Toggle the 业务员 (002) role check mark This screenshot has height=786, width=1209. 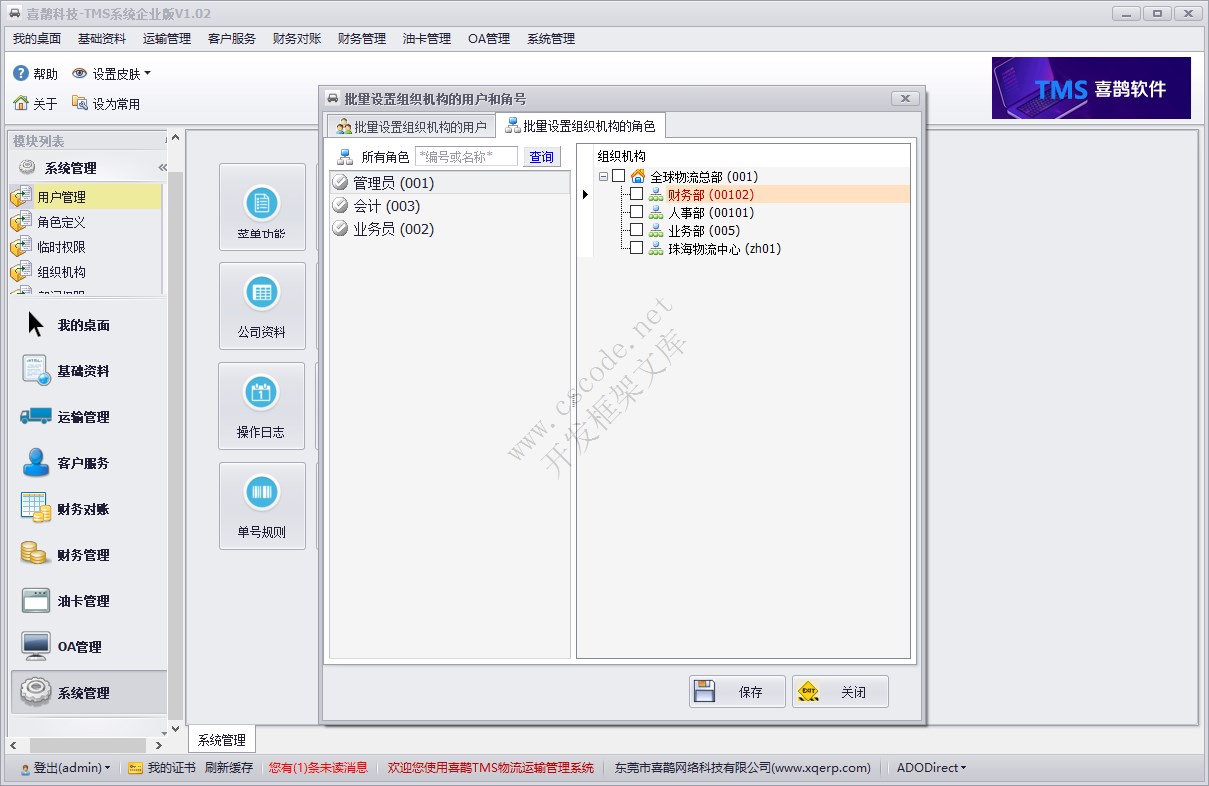click(341, 229)
